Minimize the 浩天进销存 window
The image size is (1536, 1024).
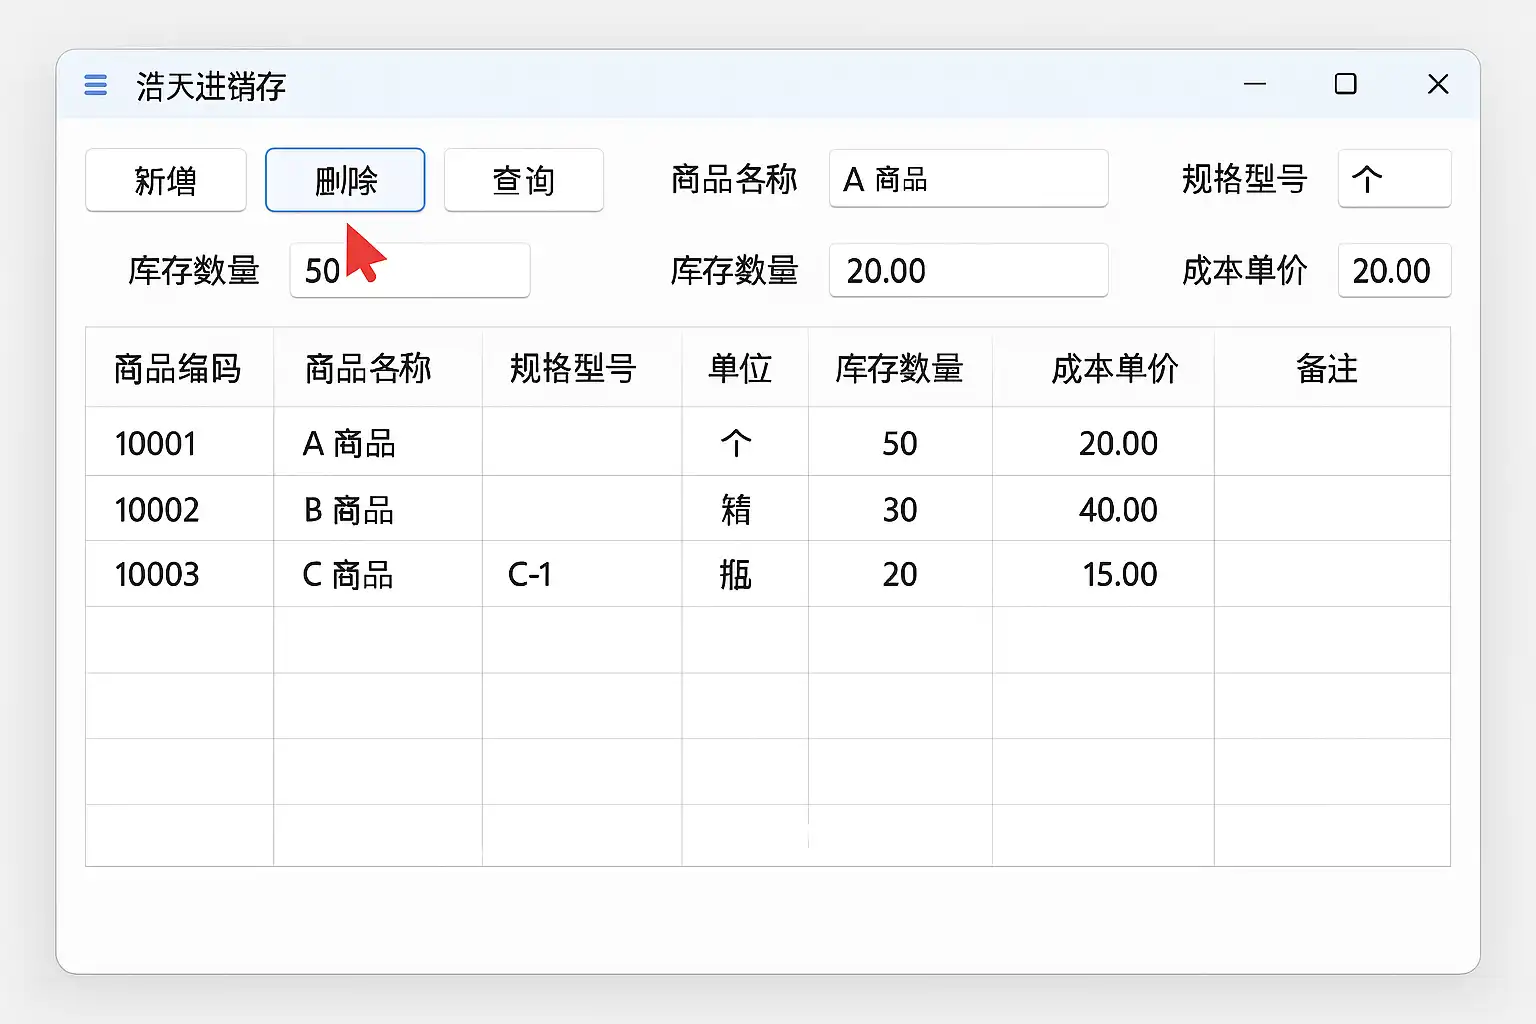1255,84
